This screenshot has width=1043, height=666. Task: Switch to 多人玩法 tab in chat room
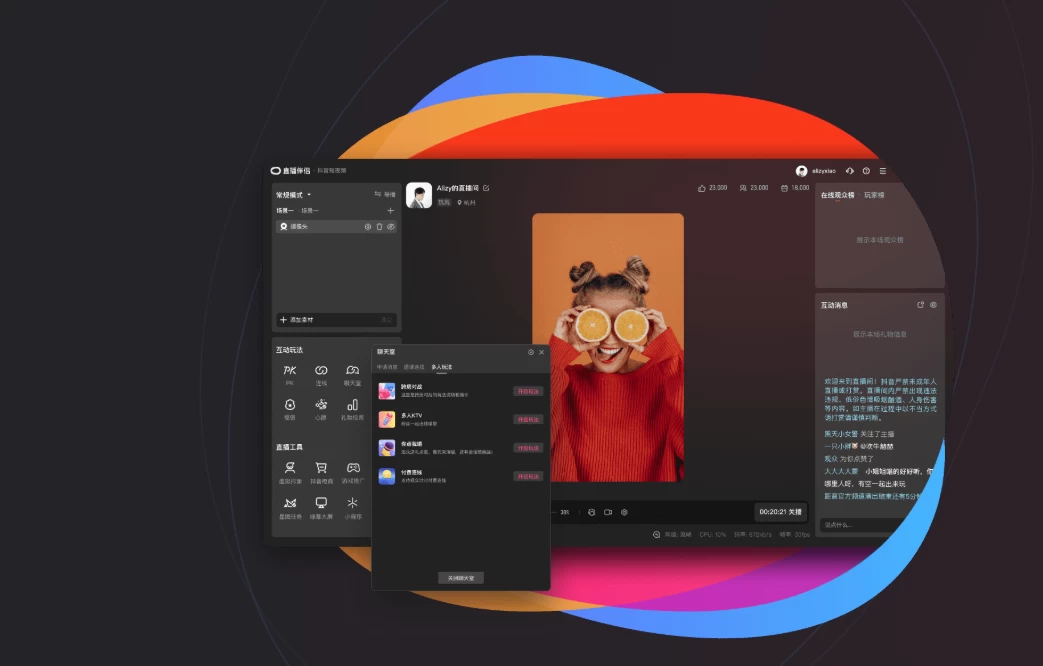(442, 367)
